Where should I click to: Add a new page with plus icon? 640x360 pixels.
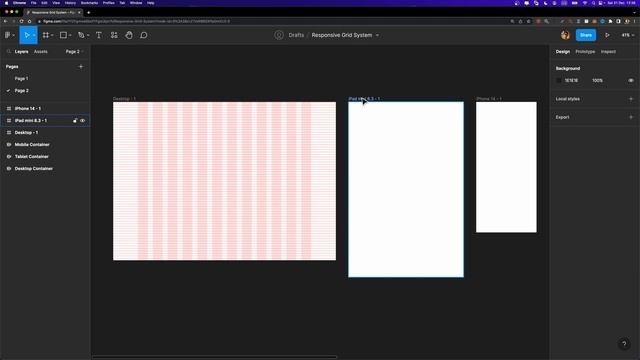click(x=81, y=67)
